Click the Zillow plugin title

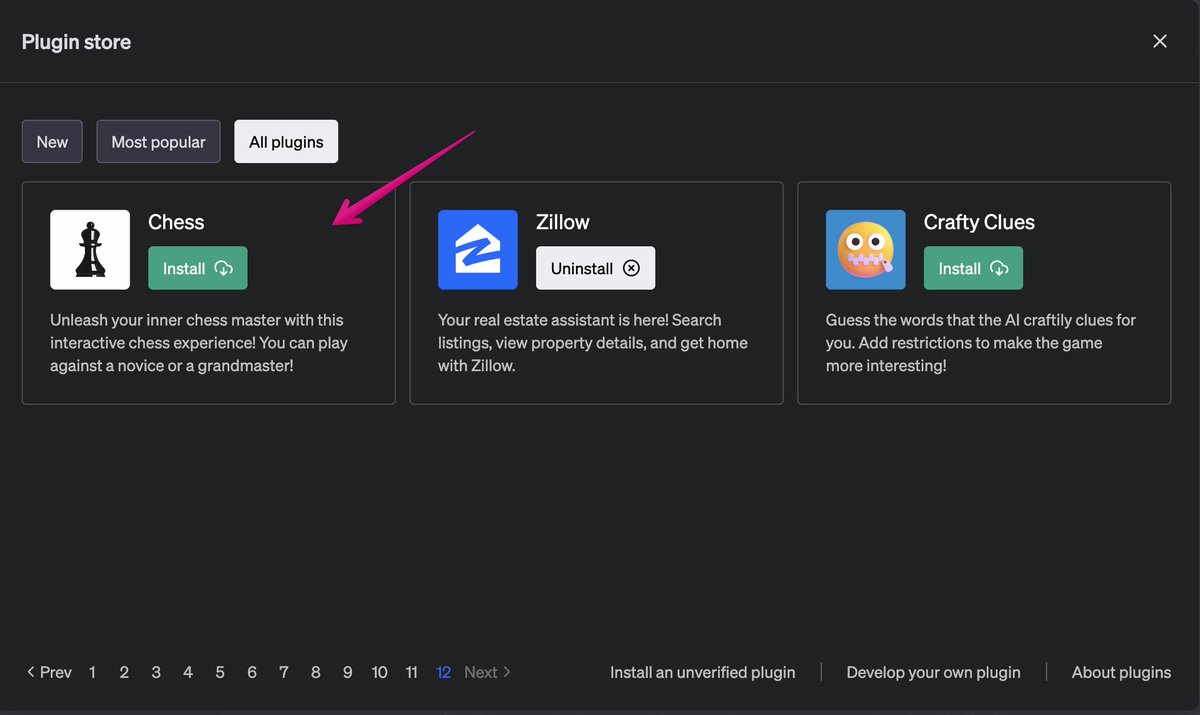tap(563, 222)
